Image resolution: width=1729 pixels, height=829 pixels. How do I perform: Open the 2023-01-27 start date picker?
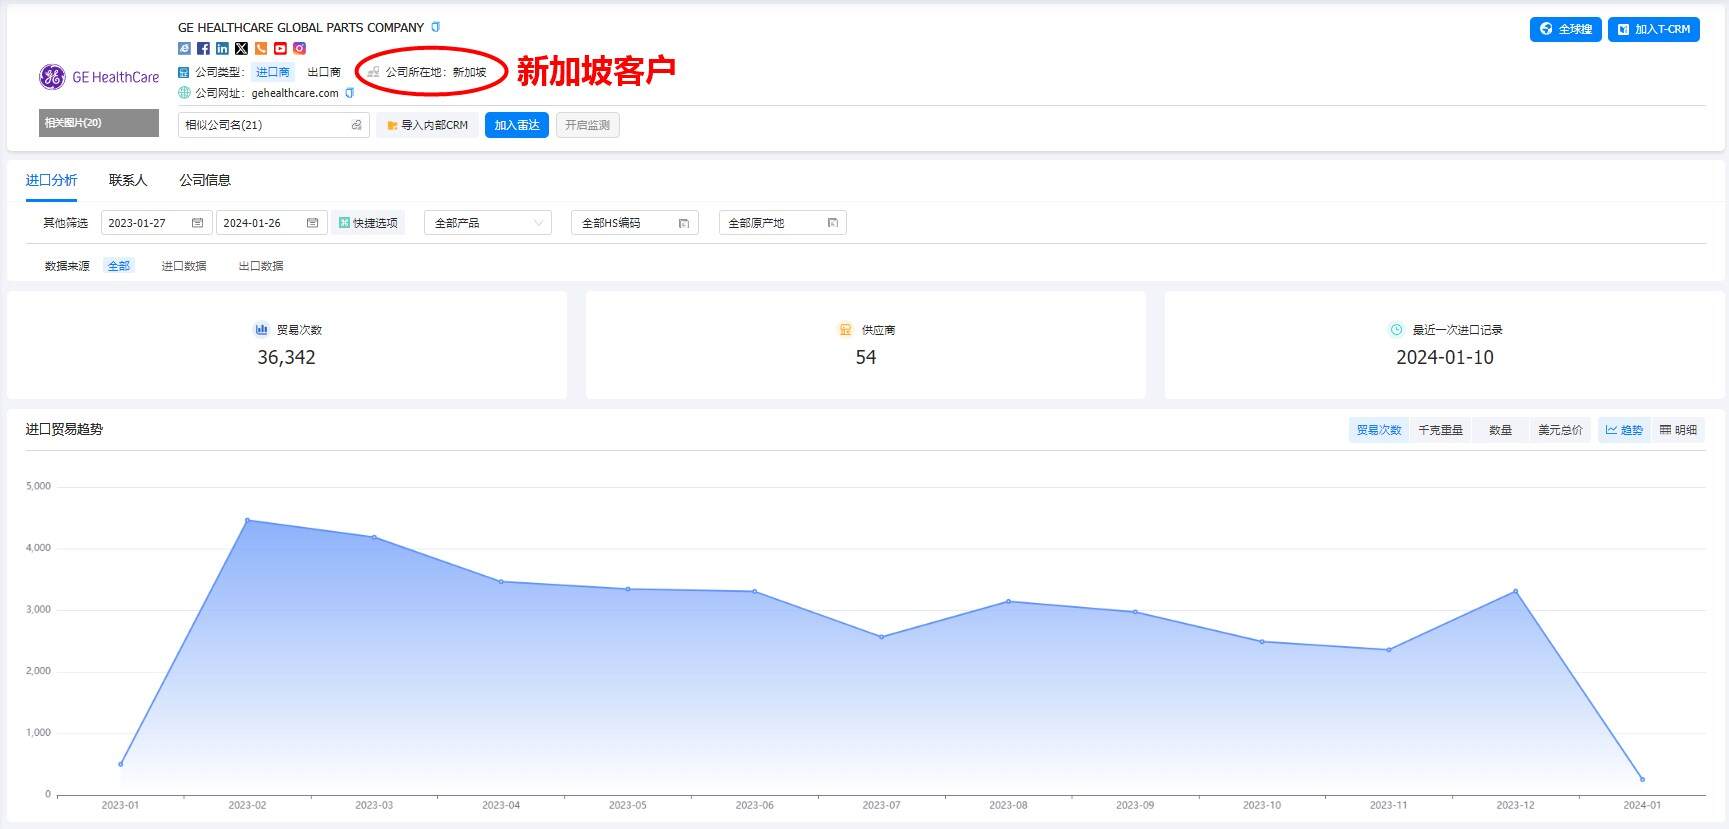pos(155,223)
